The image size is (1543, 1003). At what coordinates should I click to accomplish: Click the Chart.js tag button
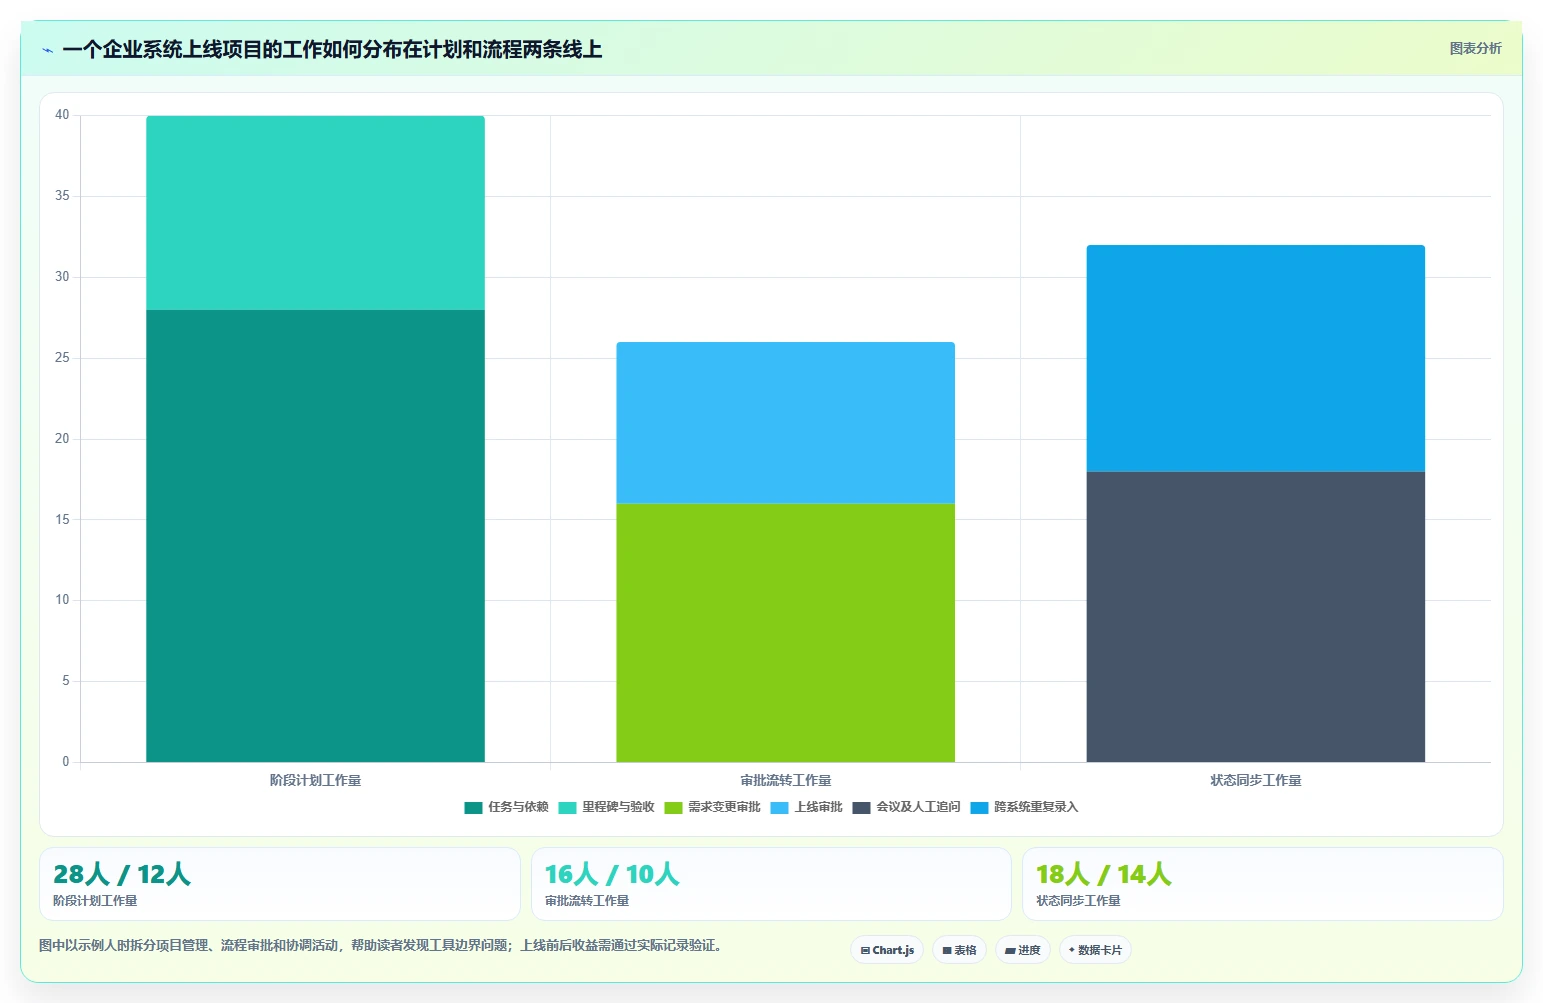887,950
